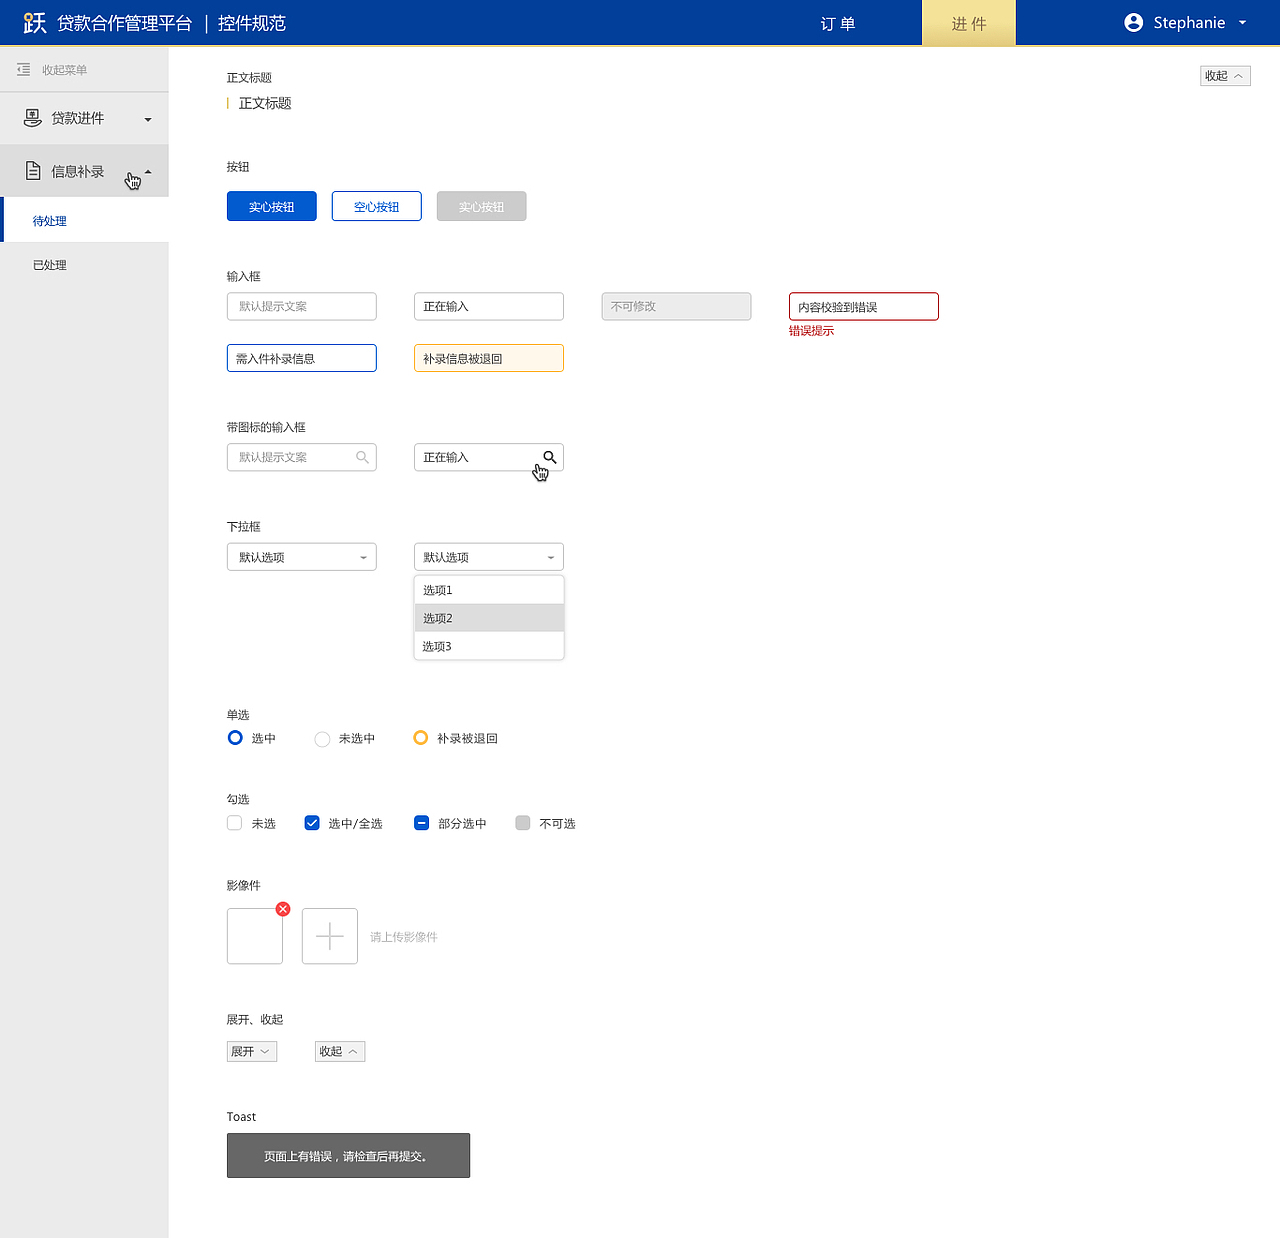Click the 控件规范 header title
The width and height of the screenshot is (1280, 1238).
[252, 23]
